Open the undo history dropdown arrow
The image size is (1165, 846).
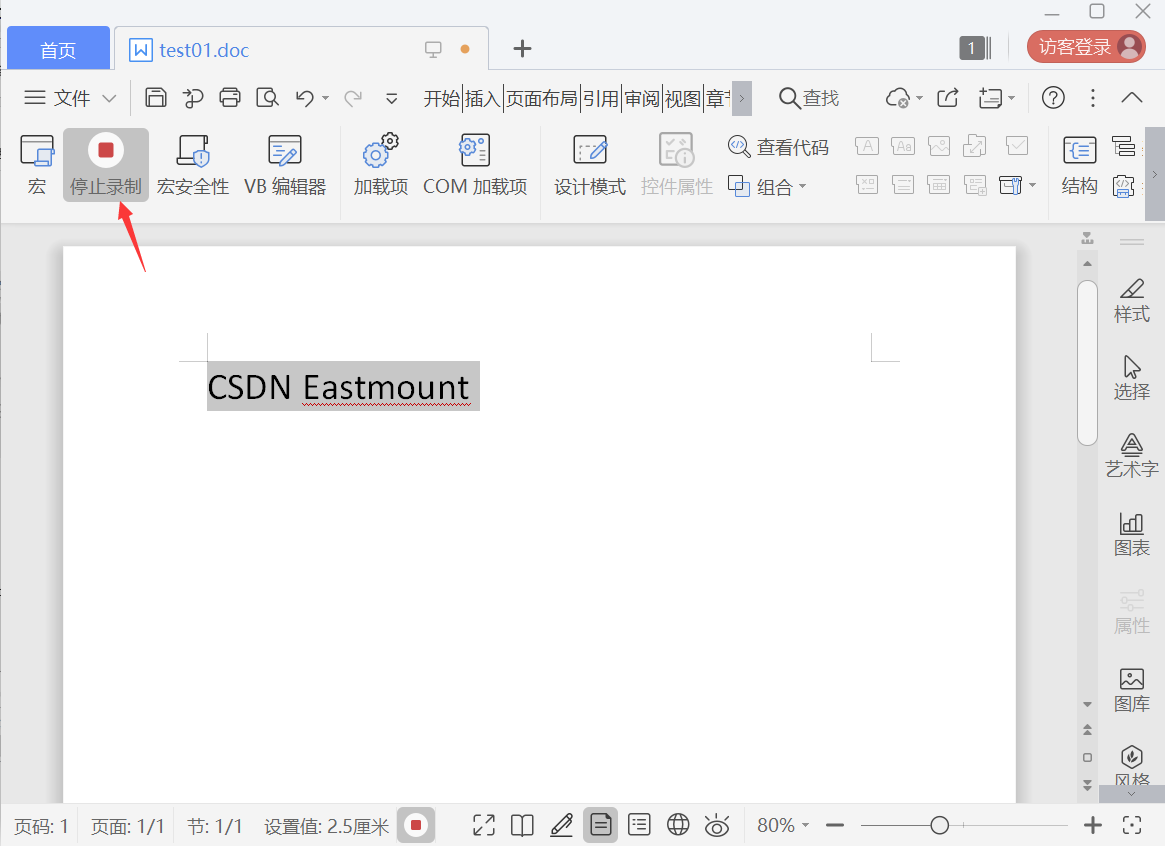(325, 98)
